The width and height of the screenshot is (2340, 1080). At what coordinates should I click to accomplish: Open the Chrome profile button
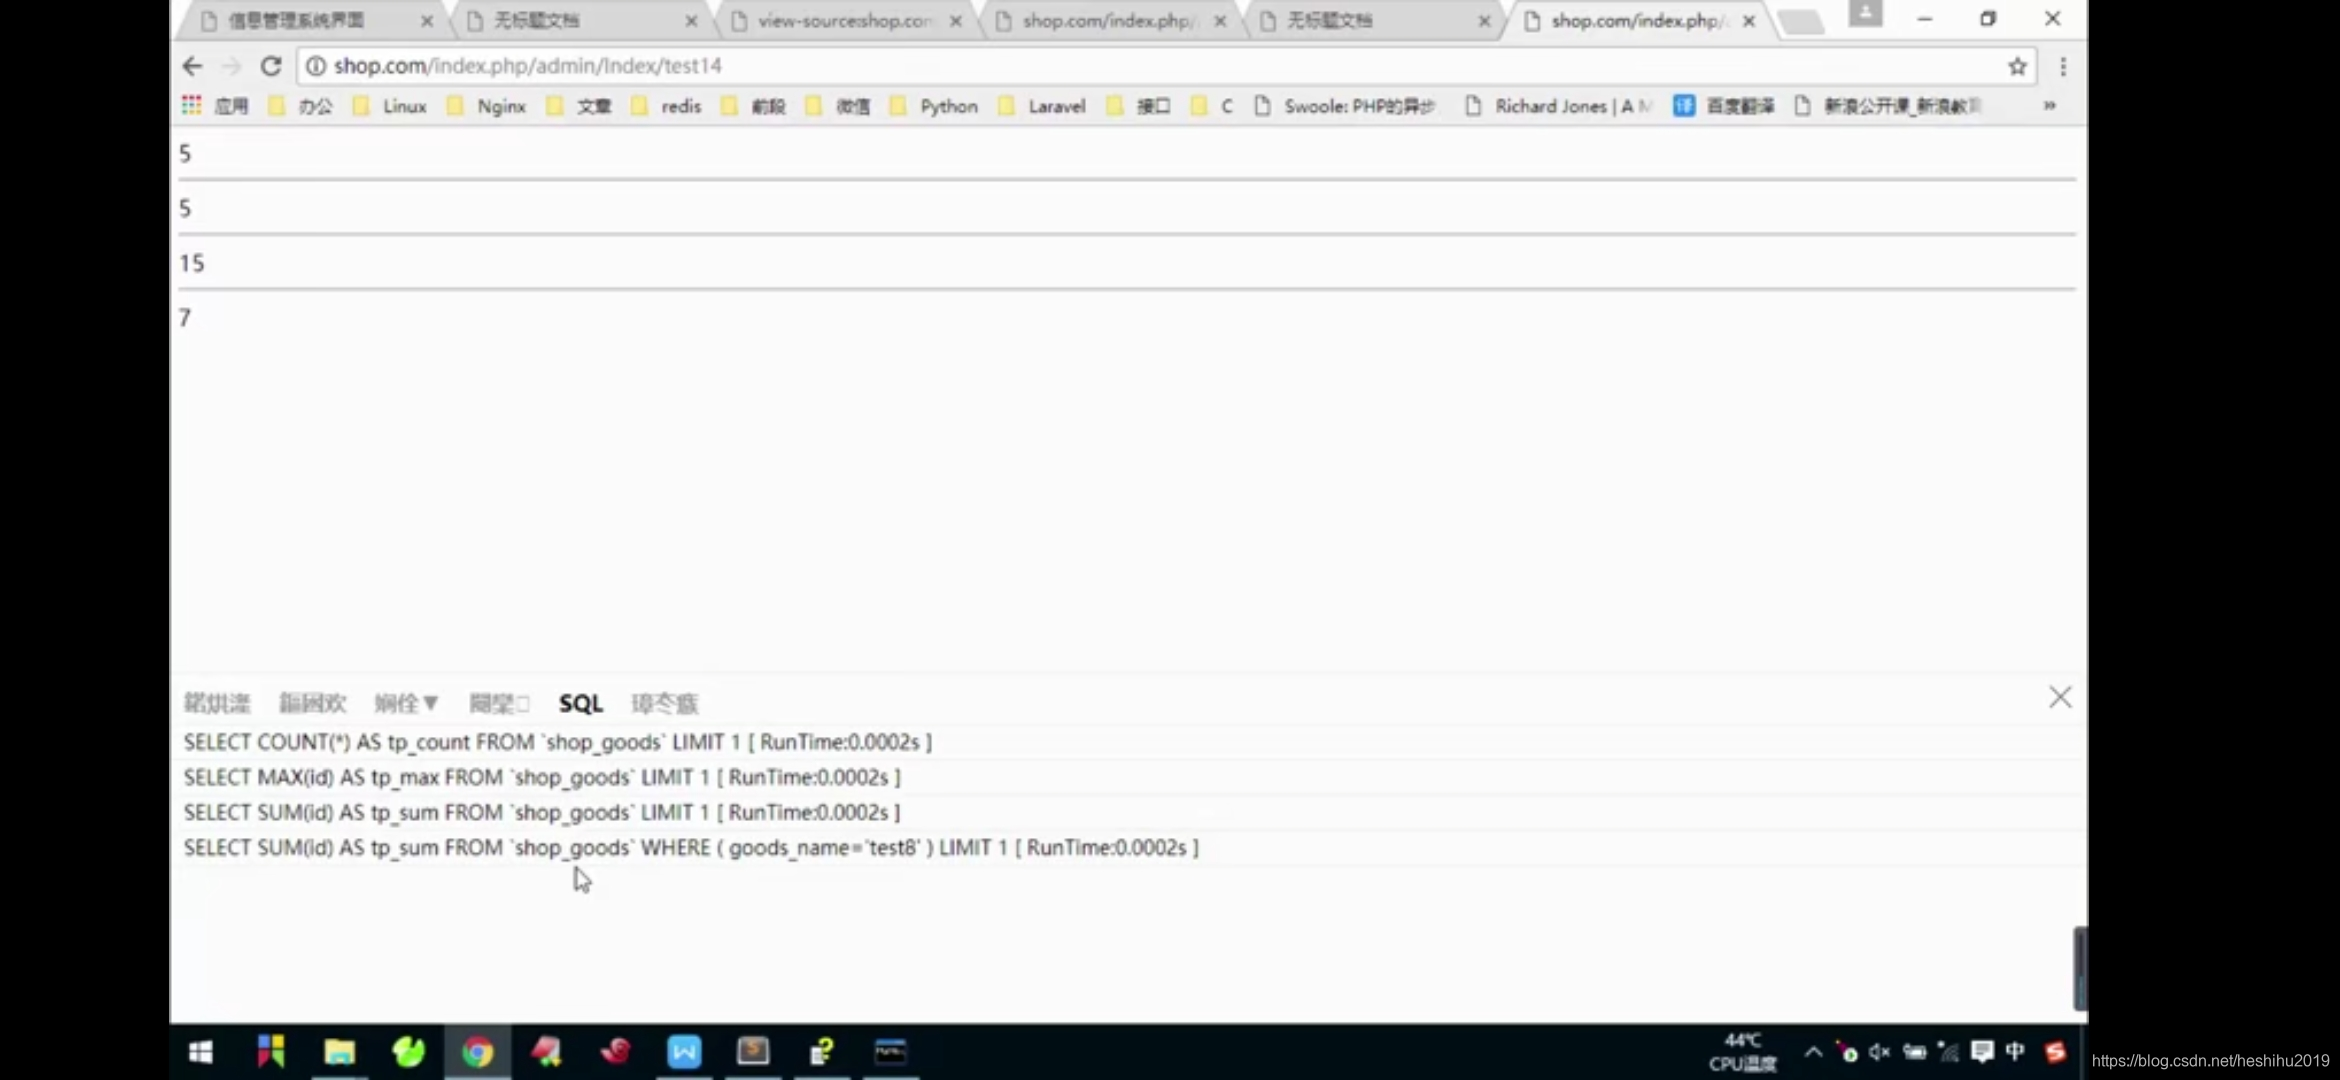[x=1865, y=14]
